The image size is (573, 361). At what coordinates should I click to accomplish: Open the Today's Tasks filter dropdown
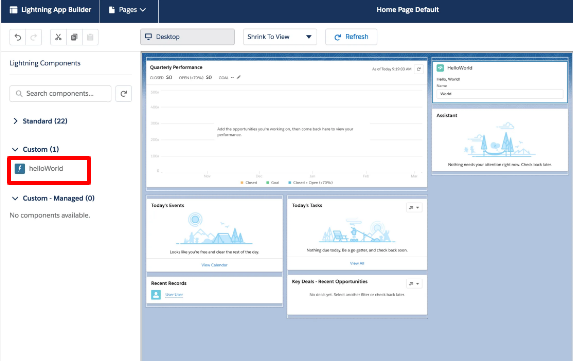coord(414,208)
